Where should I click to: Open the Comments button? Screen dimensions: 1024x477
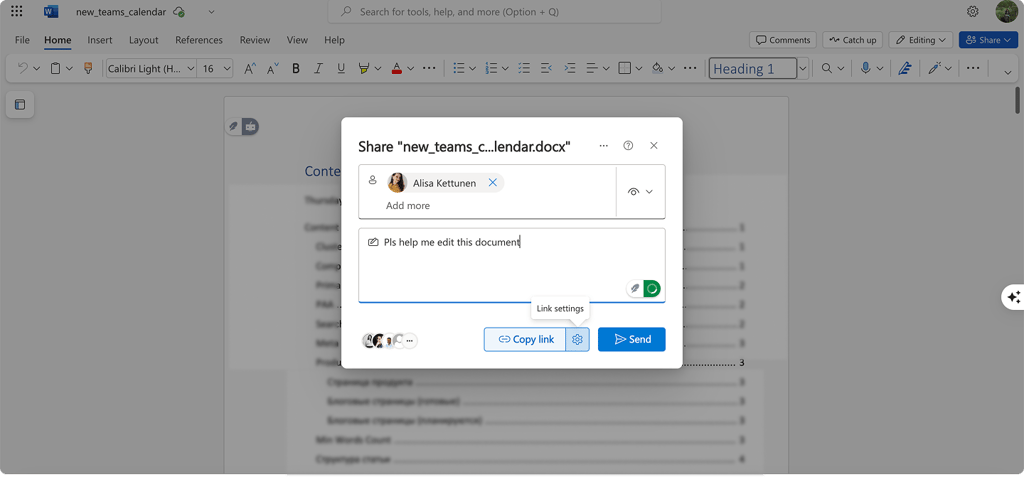pos(783,40)
